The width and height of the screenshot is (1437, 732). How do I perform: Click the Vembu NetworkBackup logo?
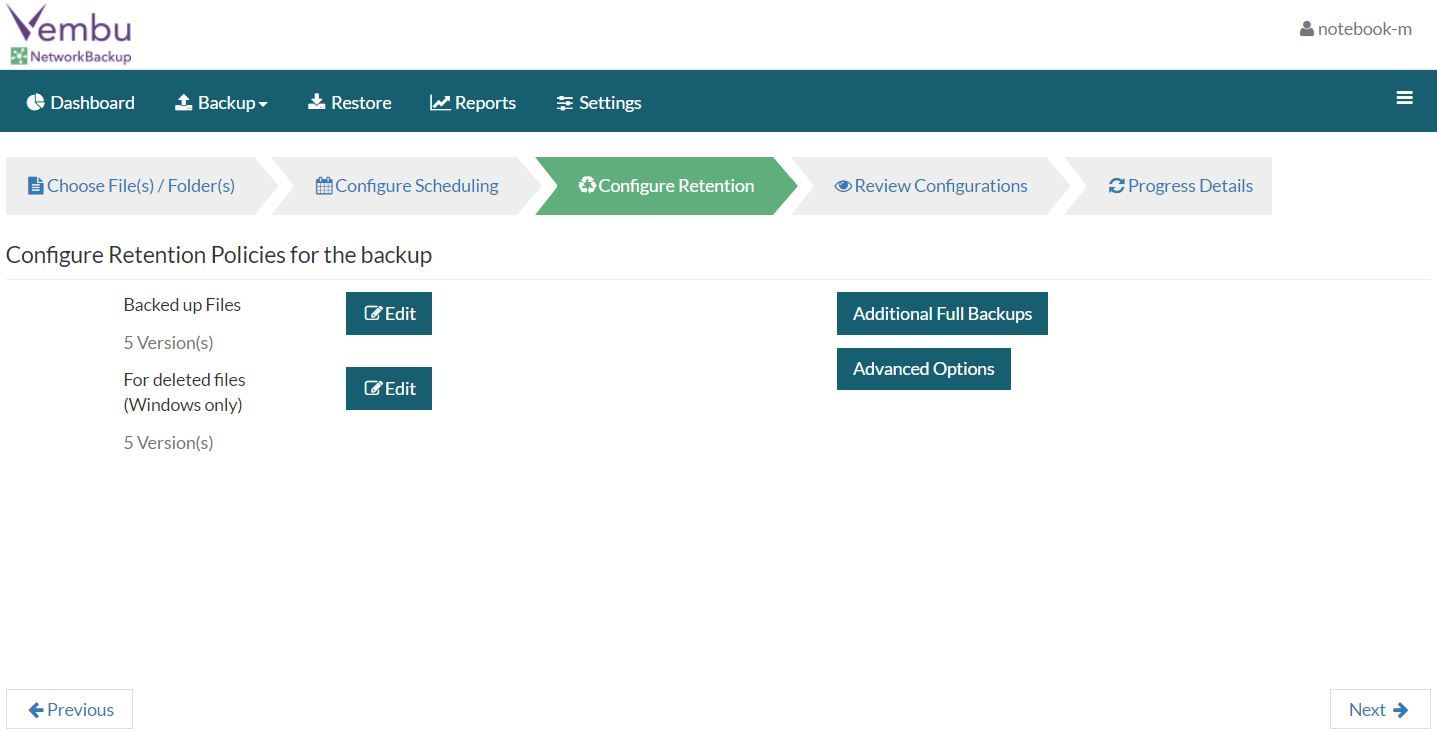[68, 33]
